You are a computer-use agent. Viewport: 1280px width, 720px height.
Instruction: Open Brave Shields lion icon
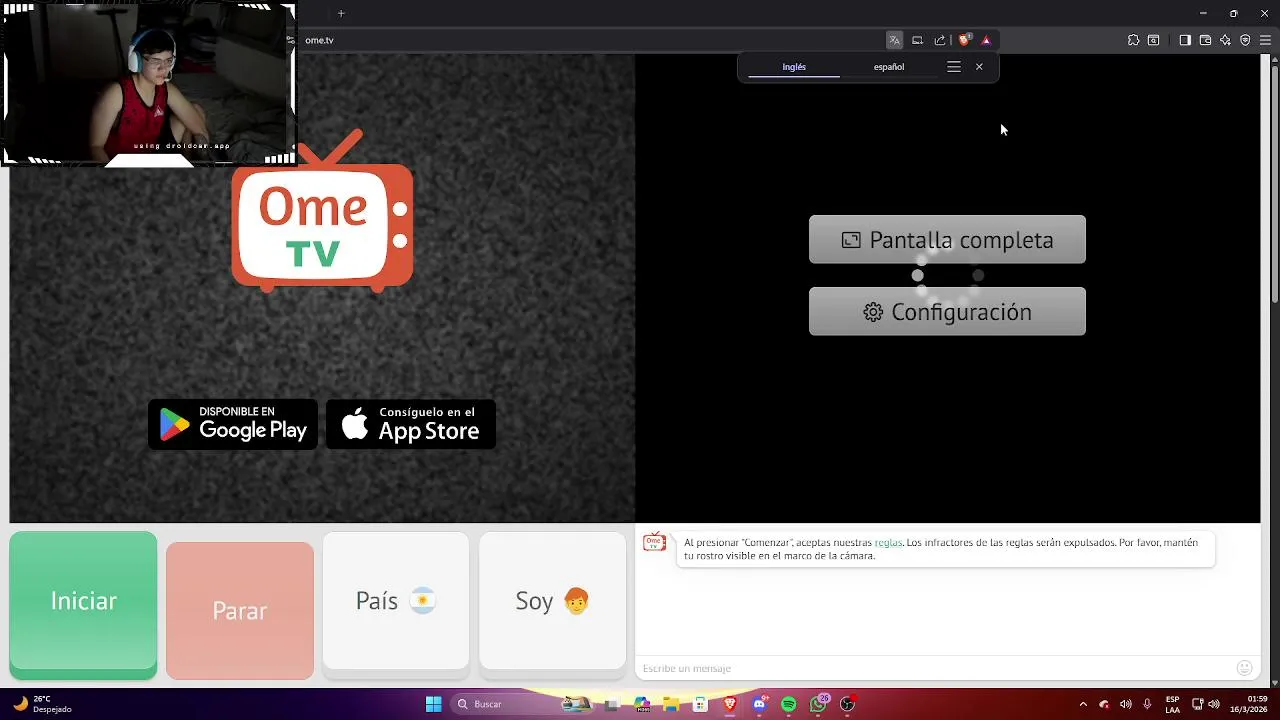tap(964, 40)
